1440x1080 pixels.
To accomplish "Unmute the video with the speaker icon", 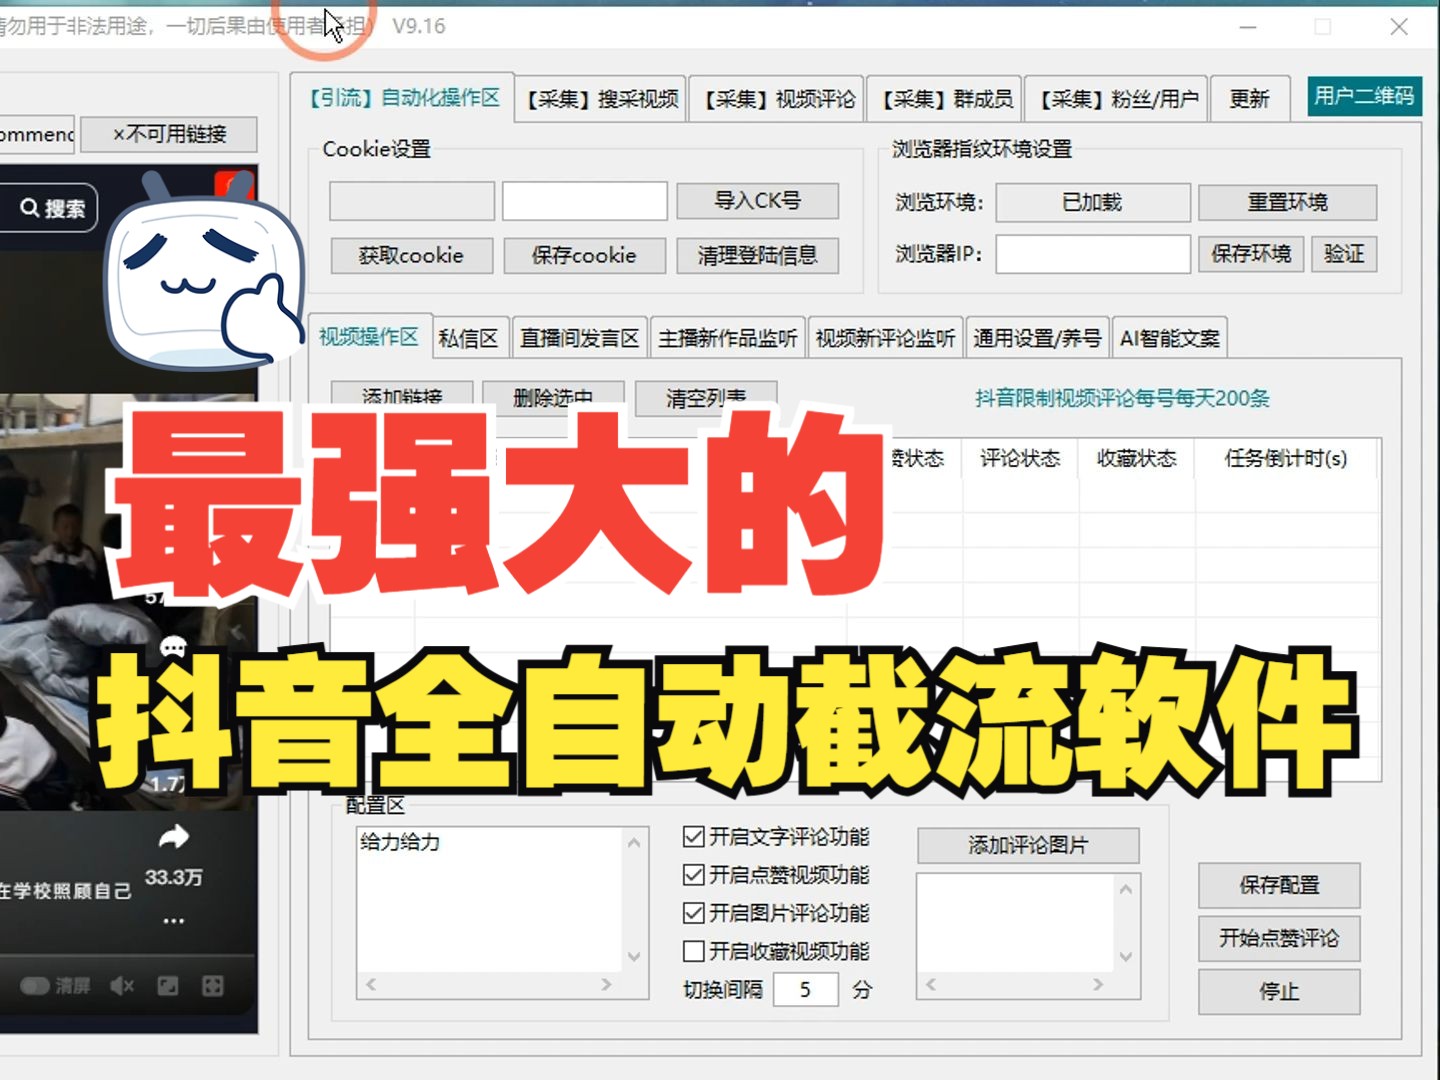I will click(x=122, y=986).
